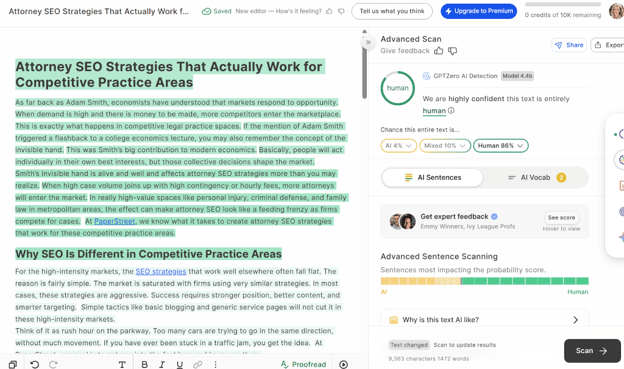Expand the Human 86% dropdown pill
Screen dimensions: 624x369
pyautogui.click(x=501, y=146)
